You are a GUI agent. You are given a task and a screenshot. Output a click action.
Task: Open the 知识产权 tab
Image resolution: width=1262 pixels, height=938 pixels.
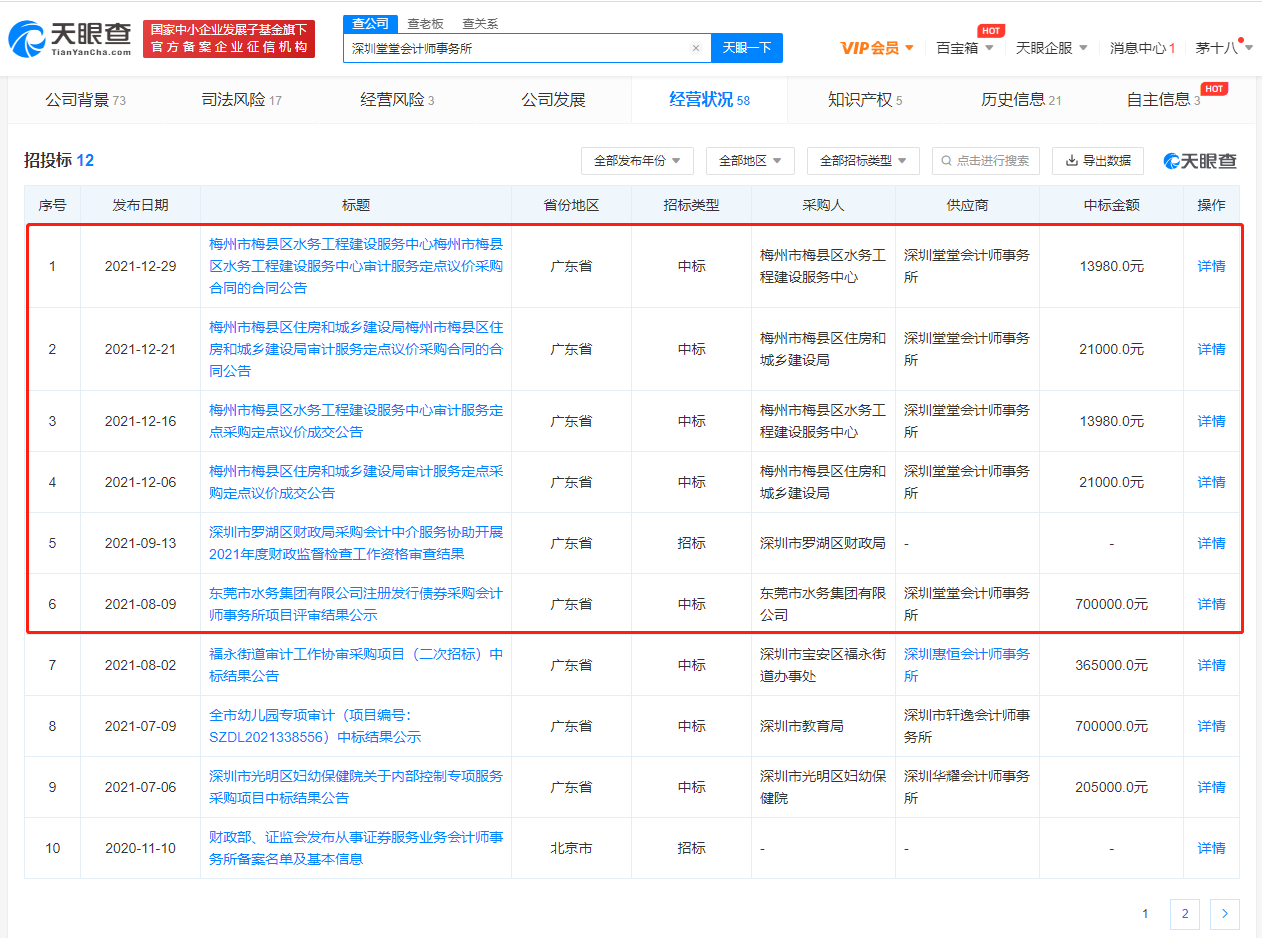pyautogui.click(x=865, y=100)
